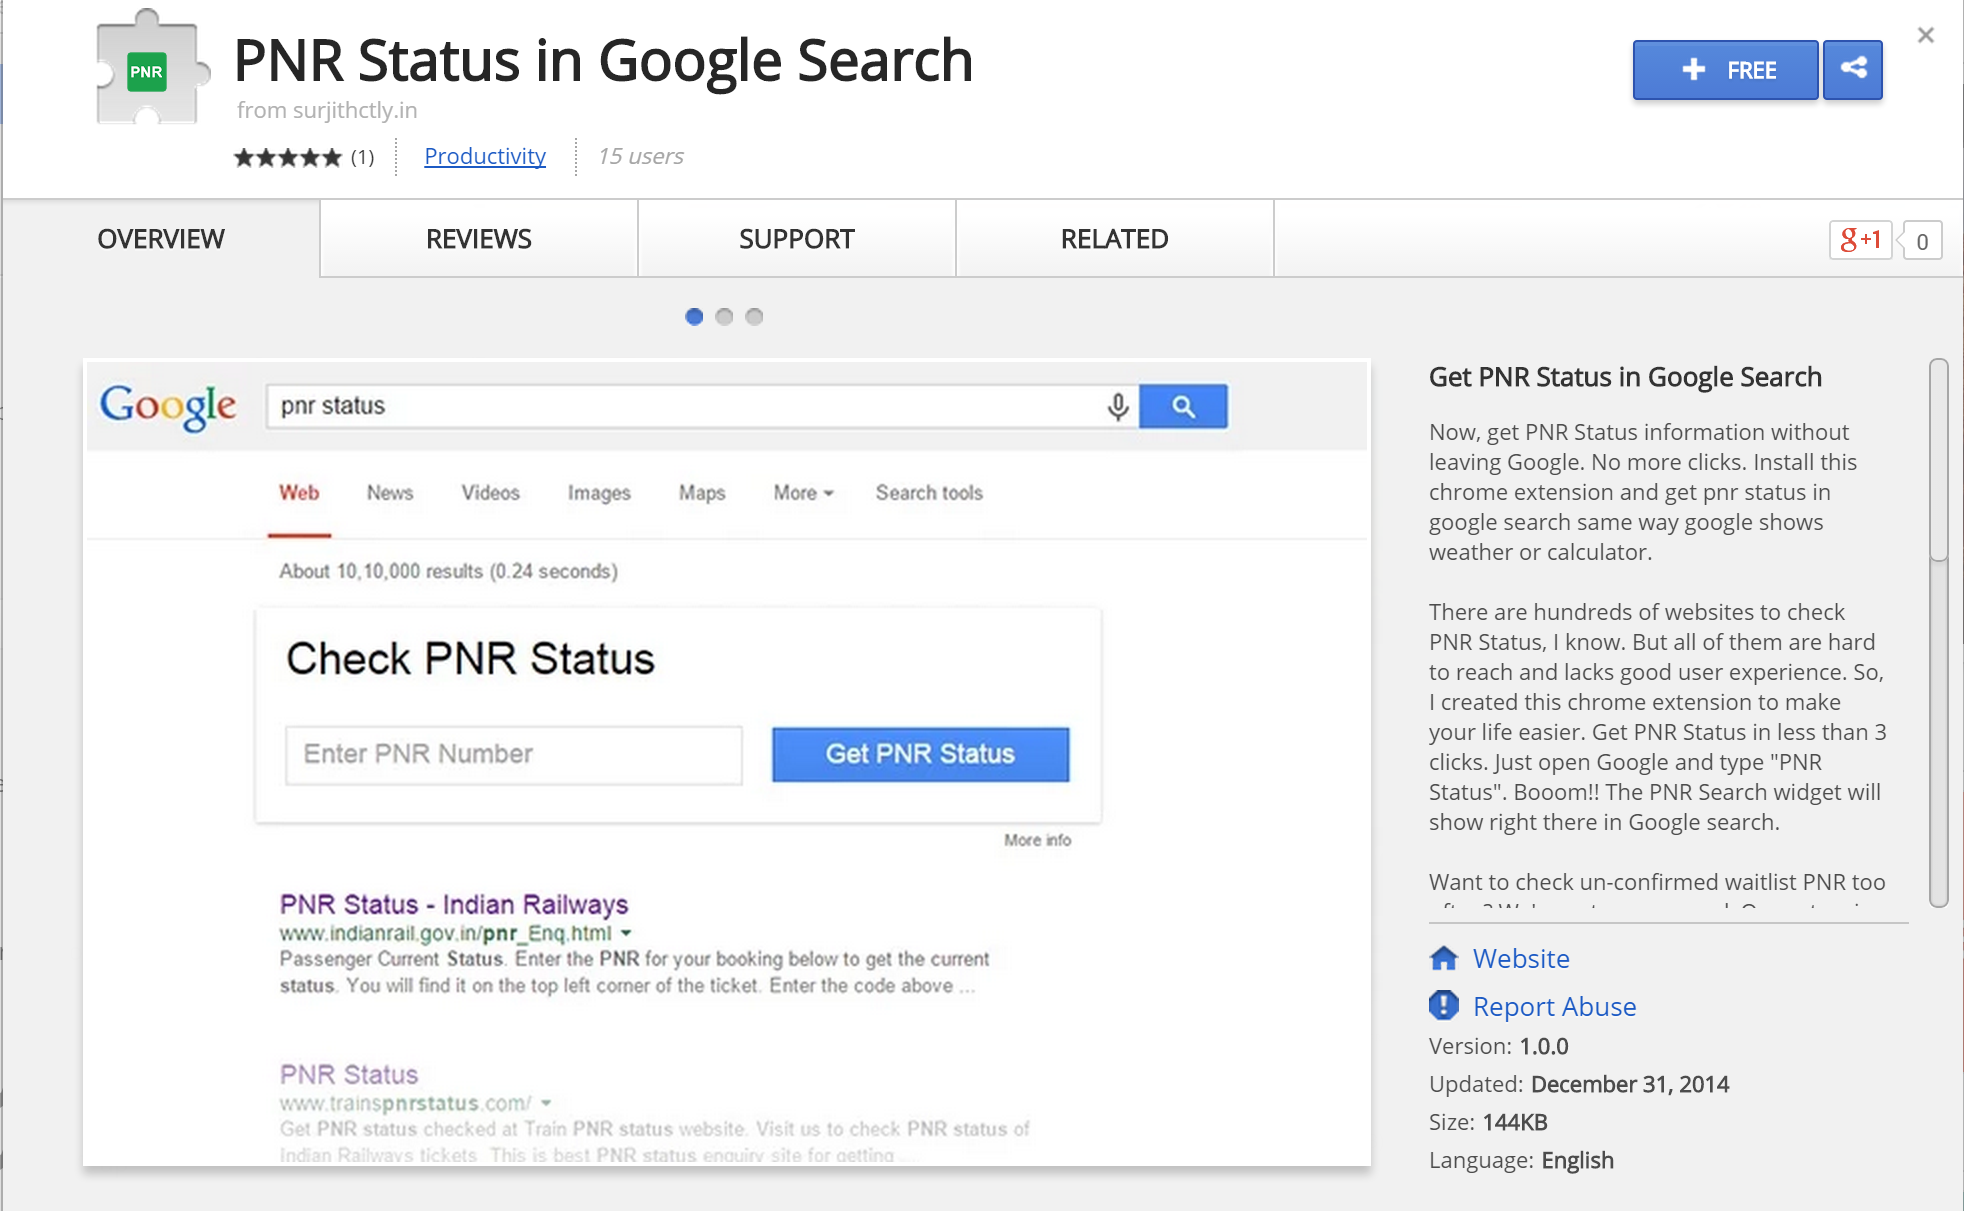
Task: Click the share icon button
Action: coord(1853,70)
